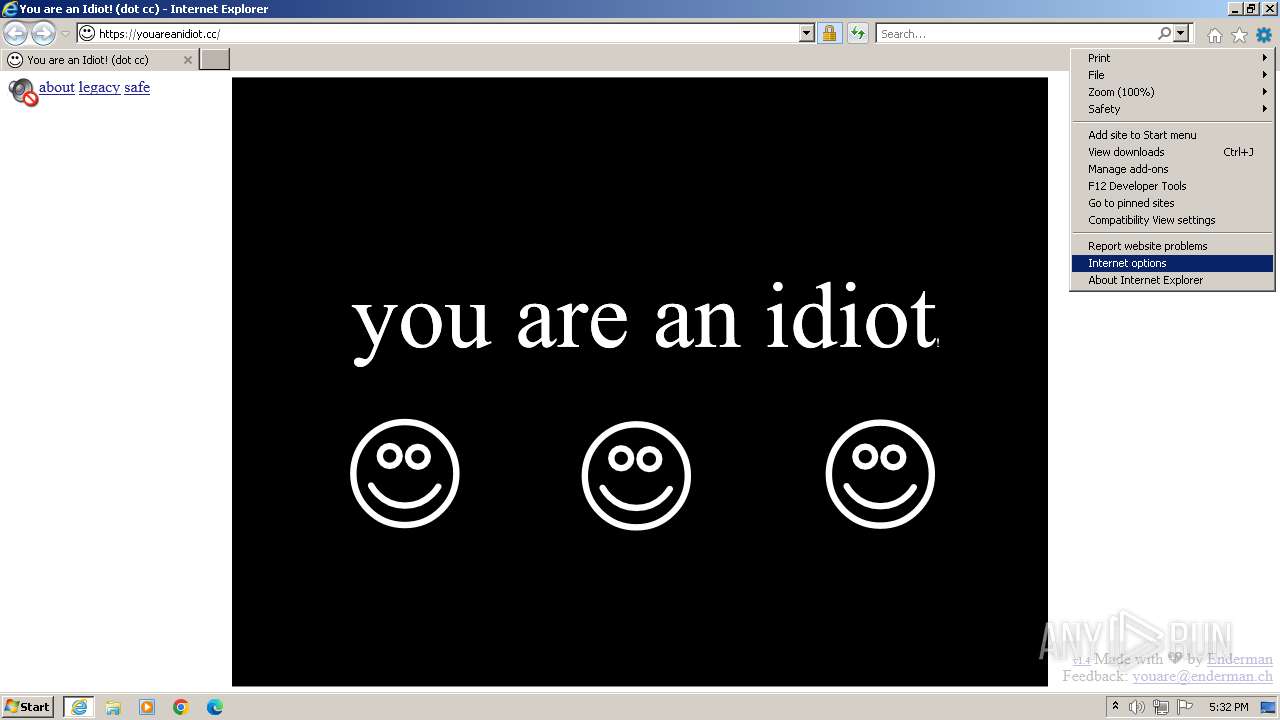Image resolution: width=1280 pixels, height=720 pixels.
Task: Click the Refresh page button
Action: point(857,34)
